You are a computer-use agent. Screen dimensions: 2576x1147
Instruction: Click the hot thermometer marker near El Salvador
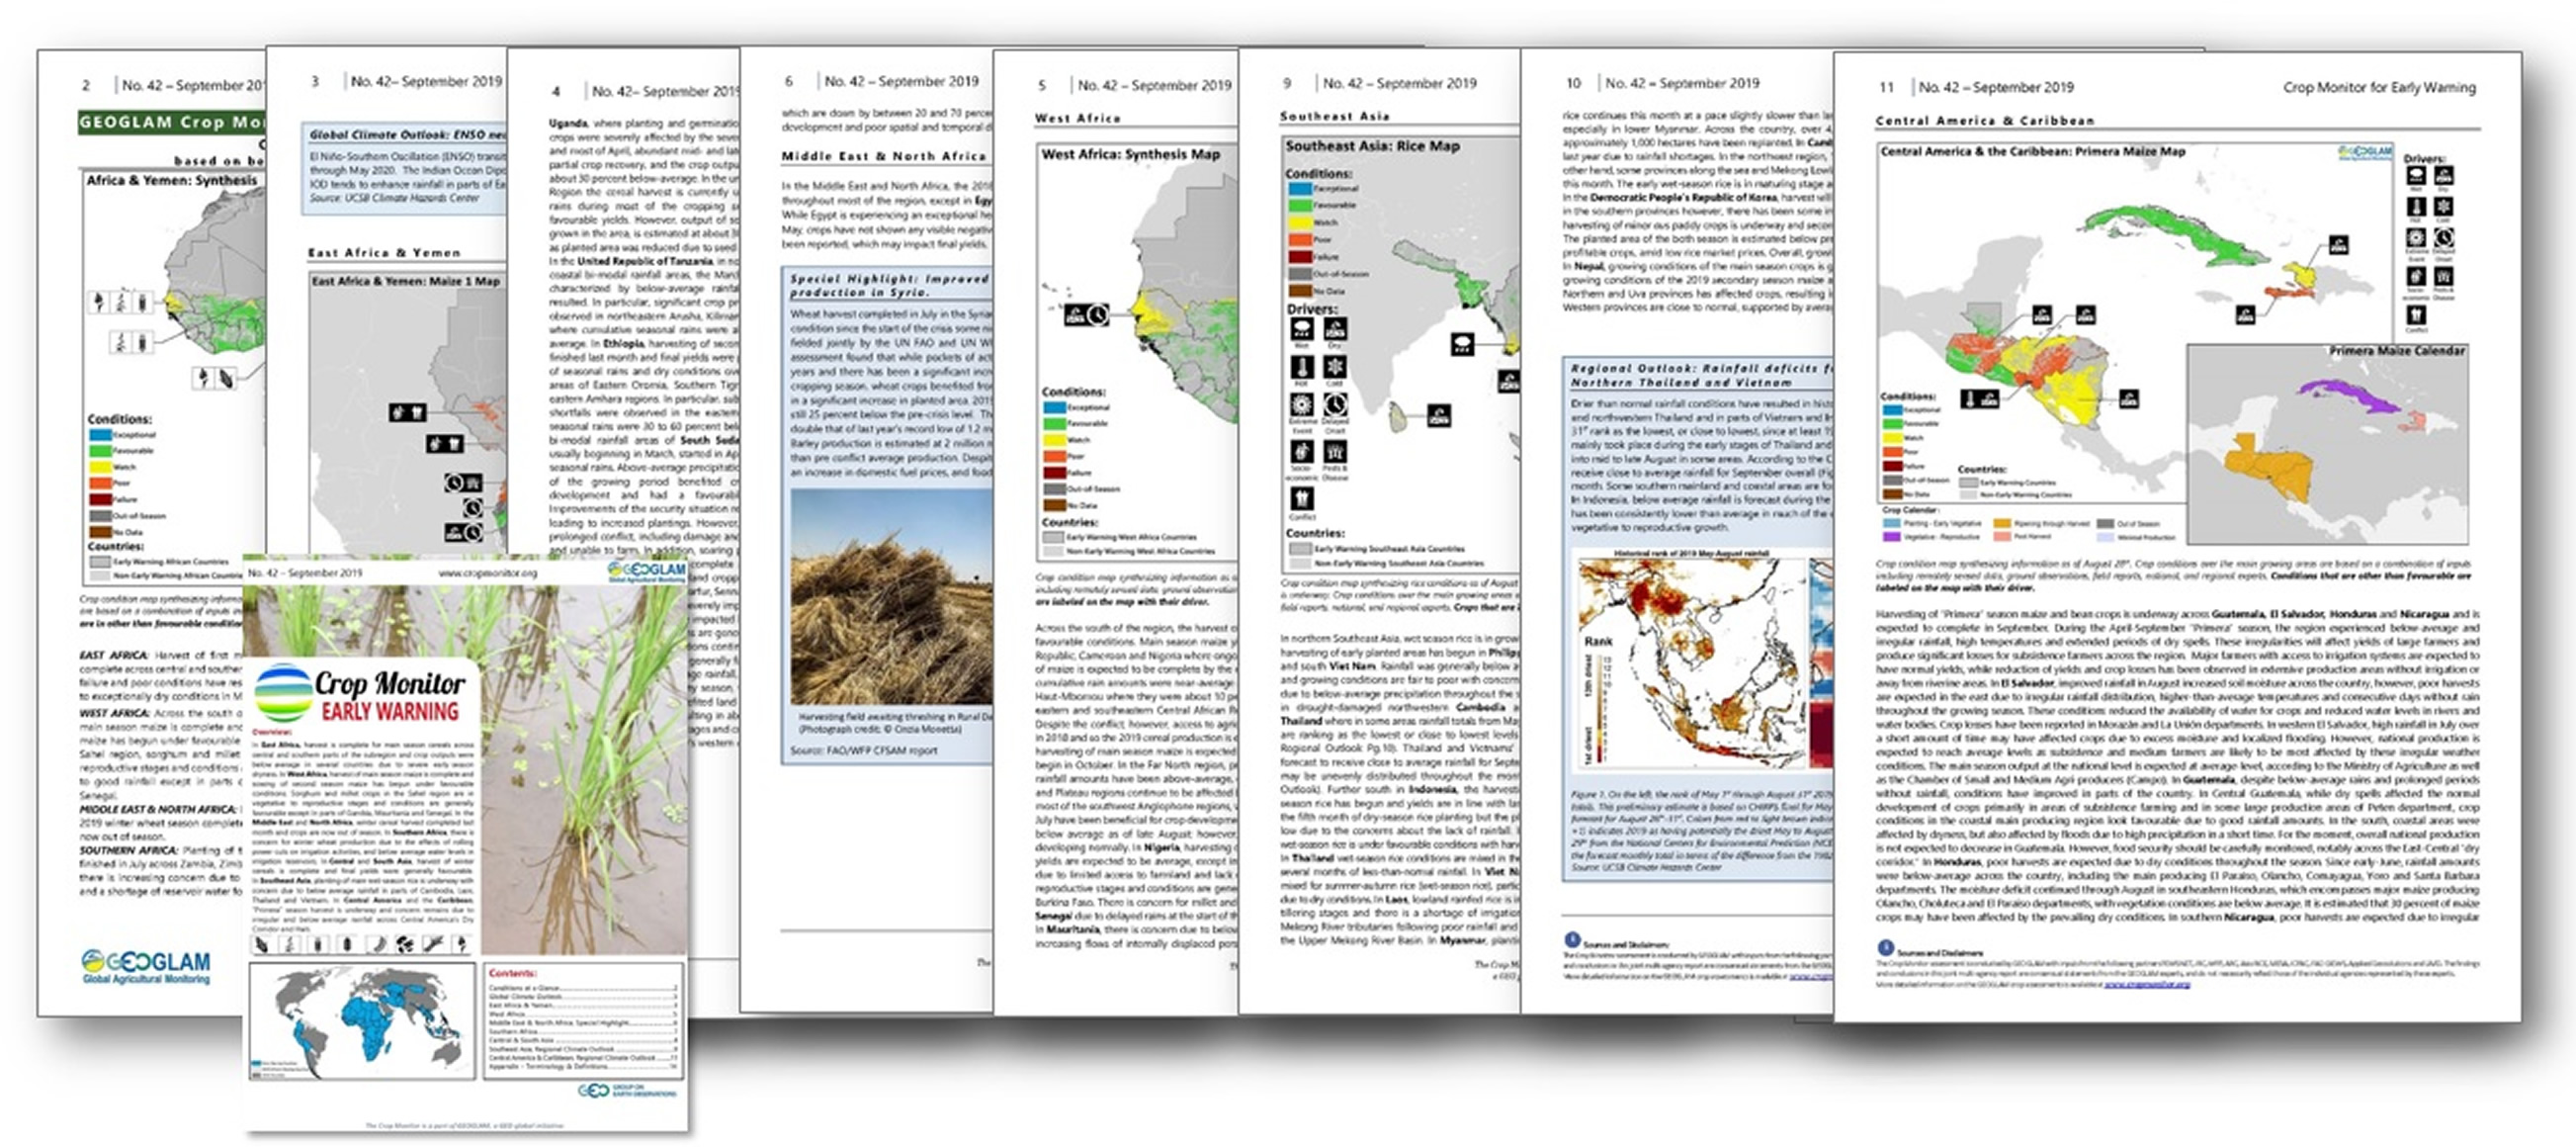point(1969,399)
